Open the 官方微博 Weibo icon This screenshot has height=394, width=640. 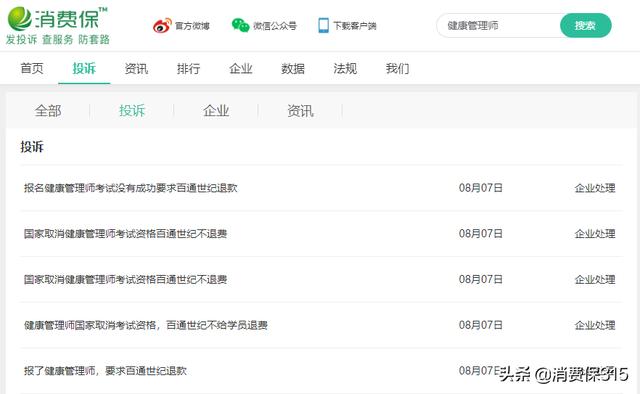coord(162,26)
